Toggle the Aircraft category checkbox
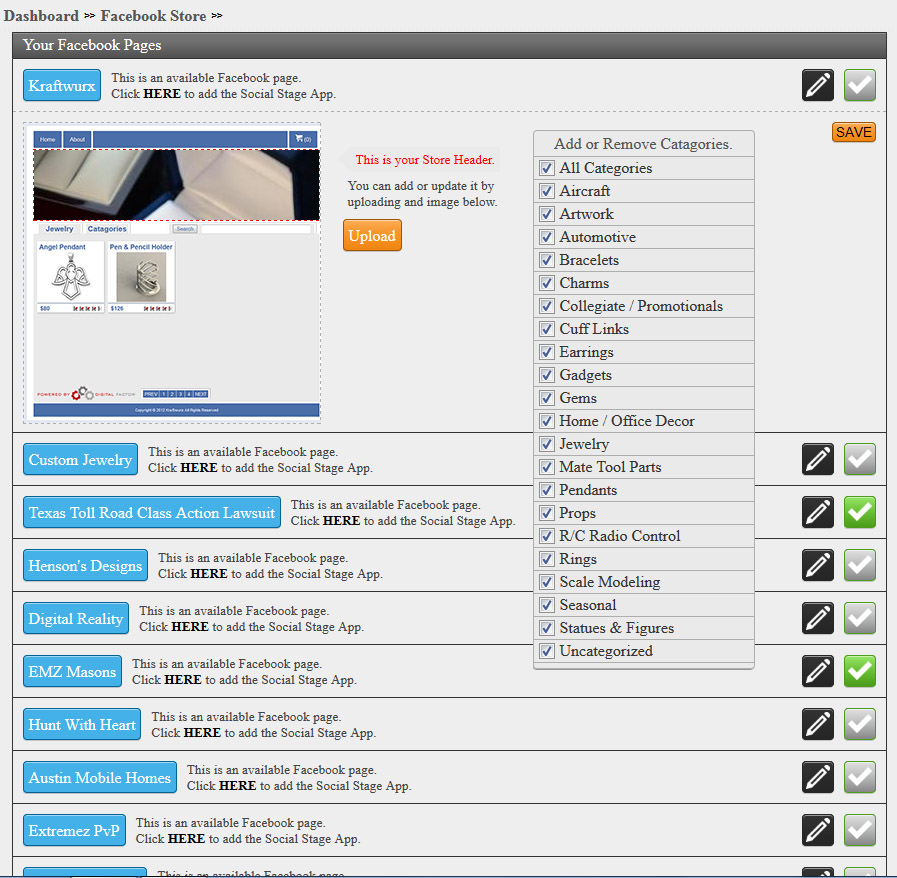This screenshot has height=878, width=897. (x=547, y=191)
